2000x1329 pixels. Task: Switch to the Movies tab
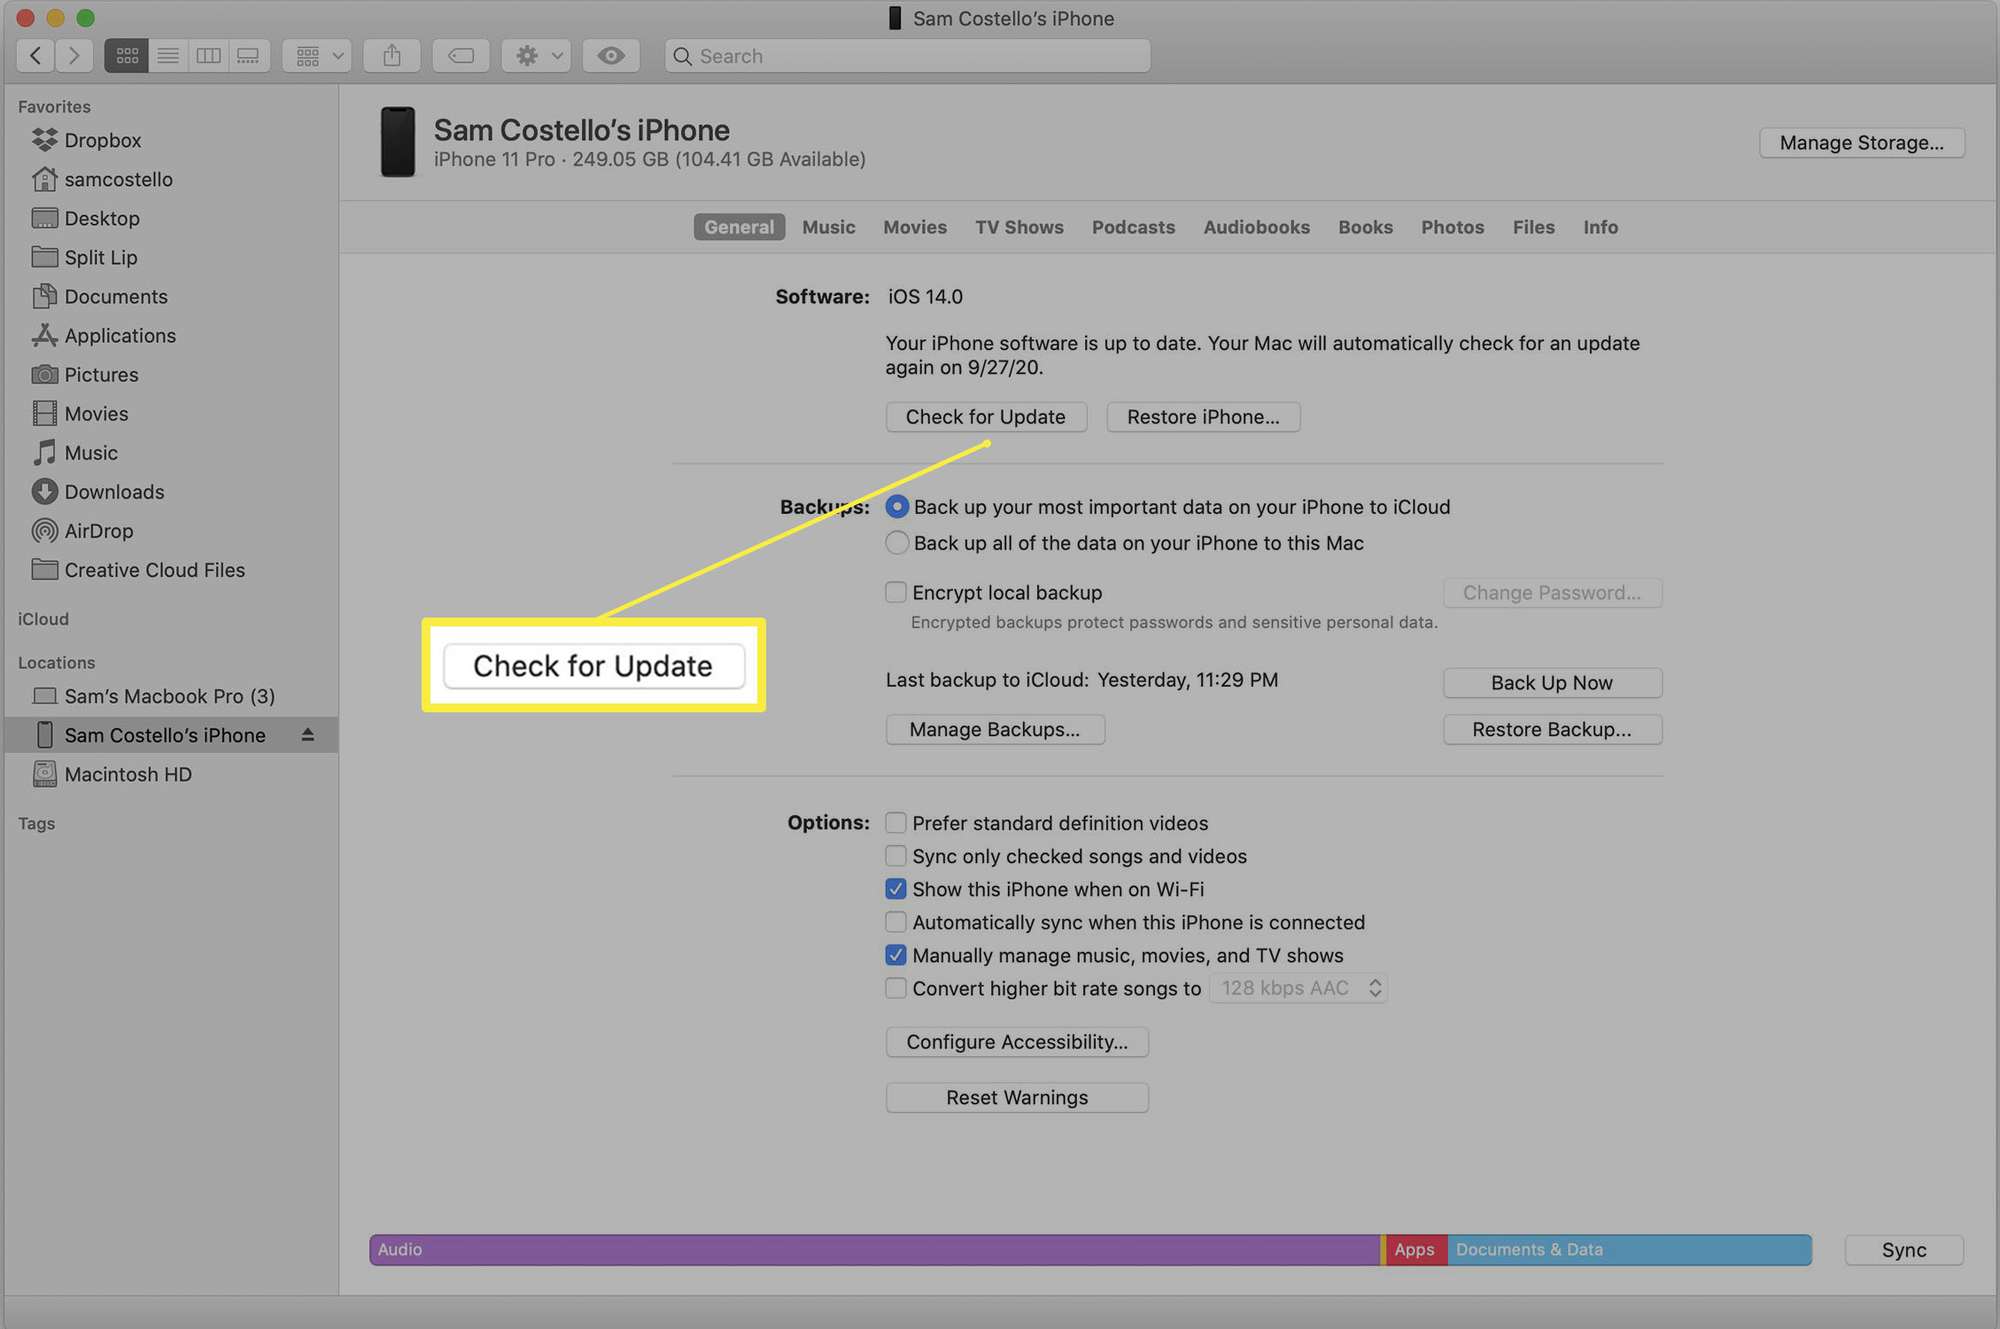click(x=915, y=227)
